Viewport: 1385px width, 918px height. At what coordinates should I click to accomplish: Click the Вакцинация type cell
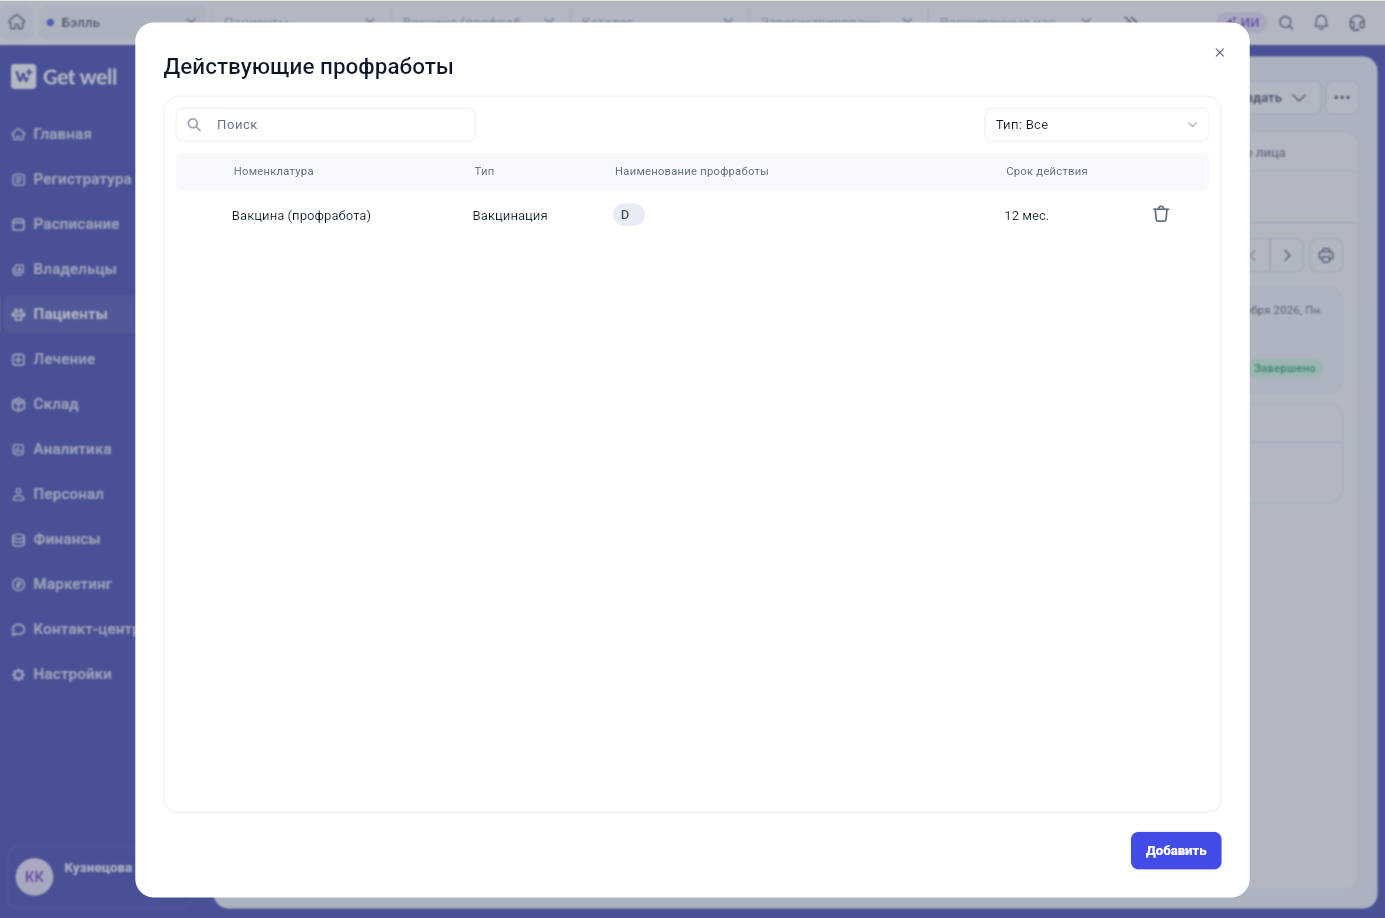(x=510, y=216)
